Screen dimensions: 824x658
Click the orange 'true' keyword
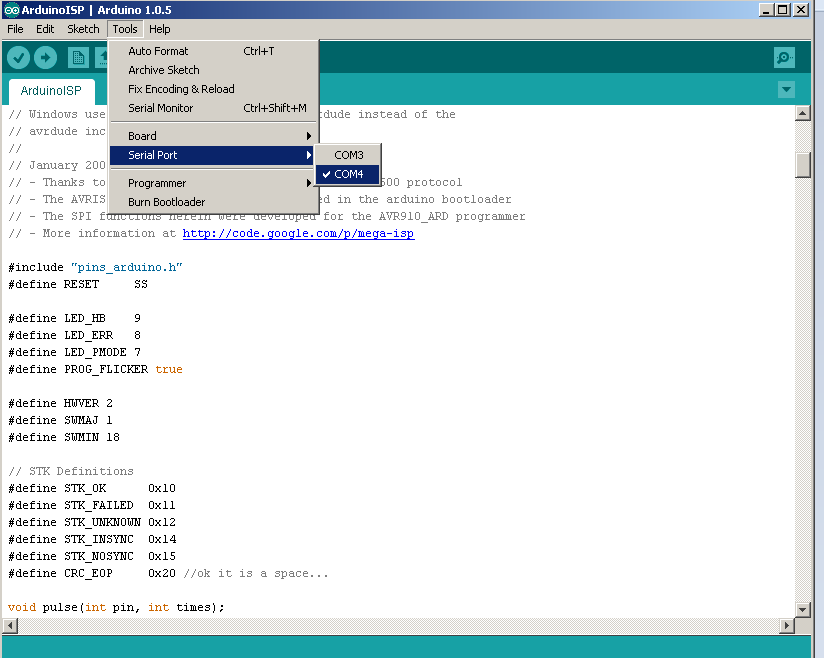coord(169,369)
